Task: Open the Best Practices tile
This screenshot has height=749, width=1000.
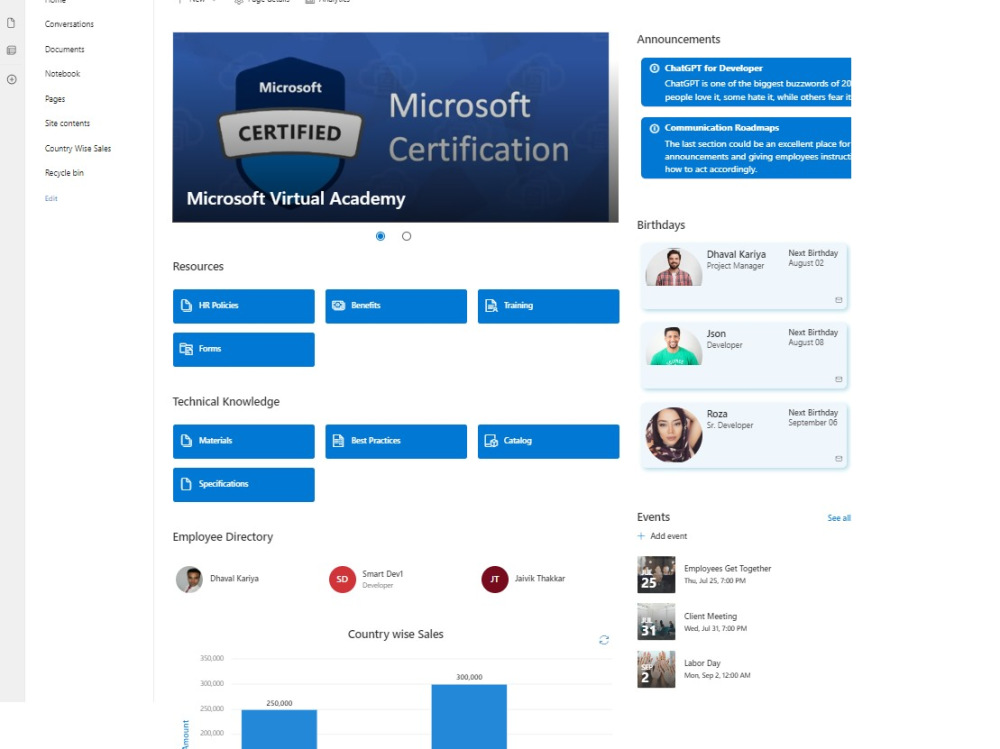Action: 396,441
